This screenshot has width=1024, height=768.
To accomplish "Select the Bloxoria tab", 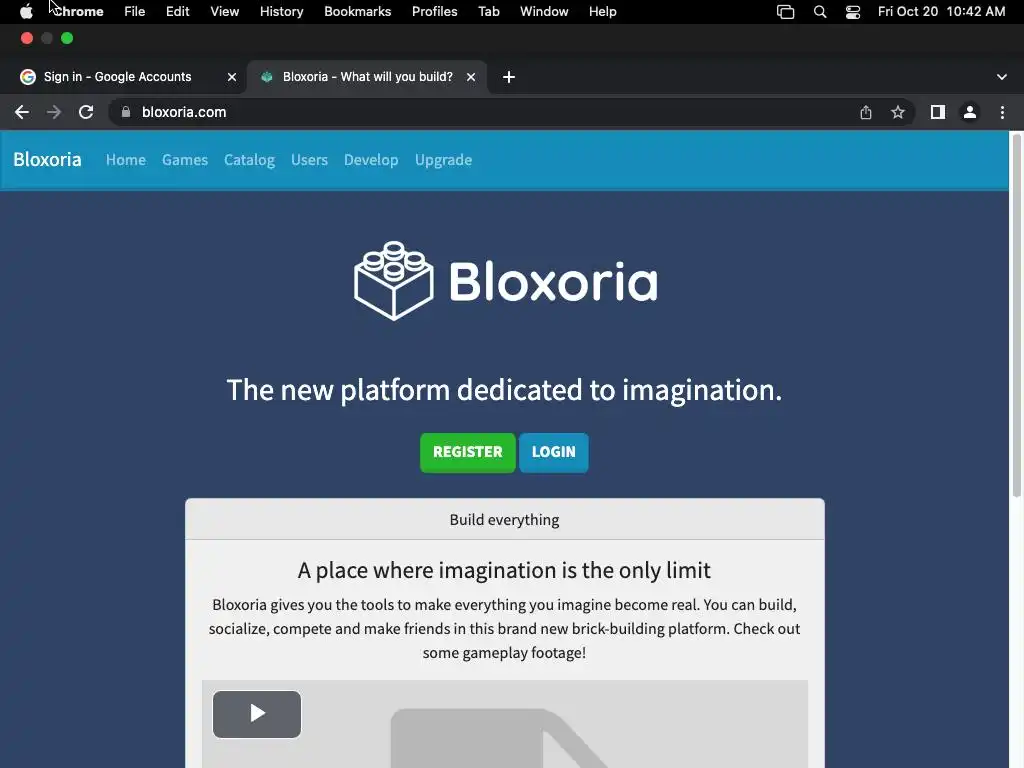I will coord(367,77).
